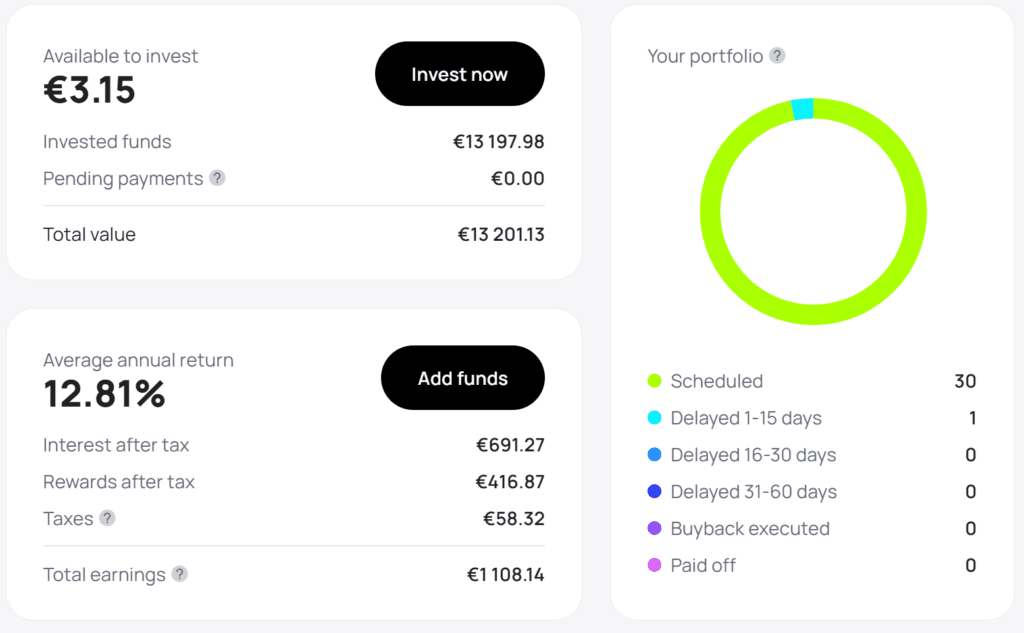This screenshot has height=633, width=1024.
Task: Open the Your portfolio help icon
Action: tap(777, 56)
